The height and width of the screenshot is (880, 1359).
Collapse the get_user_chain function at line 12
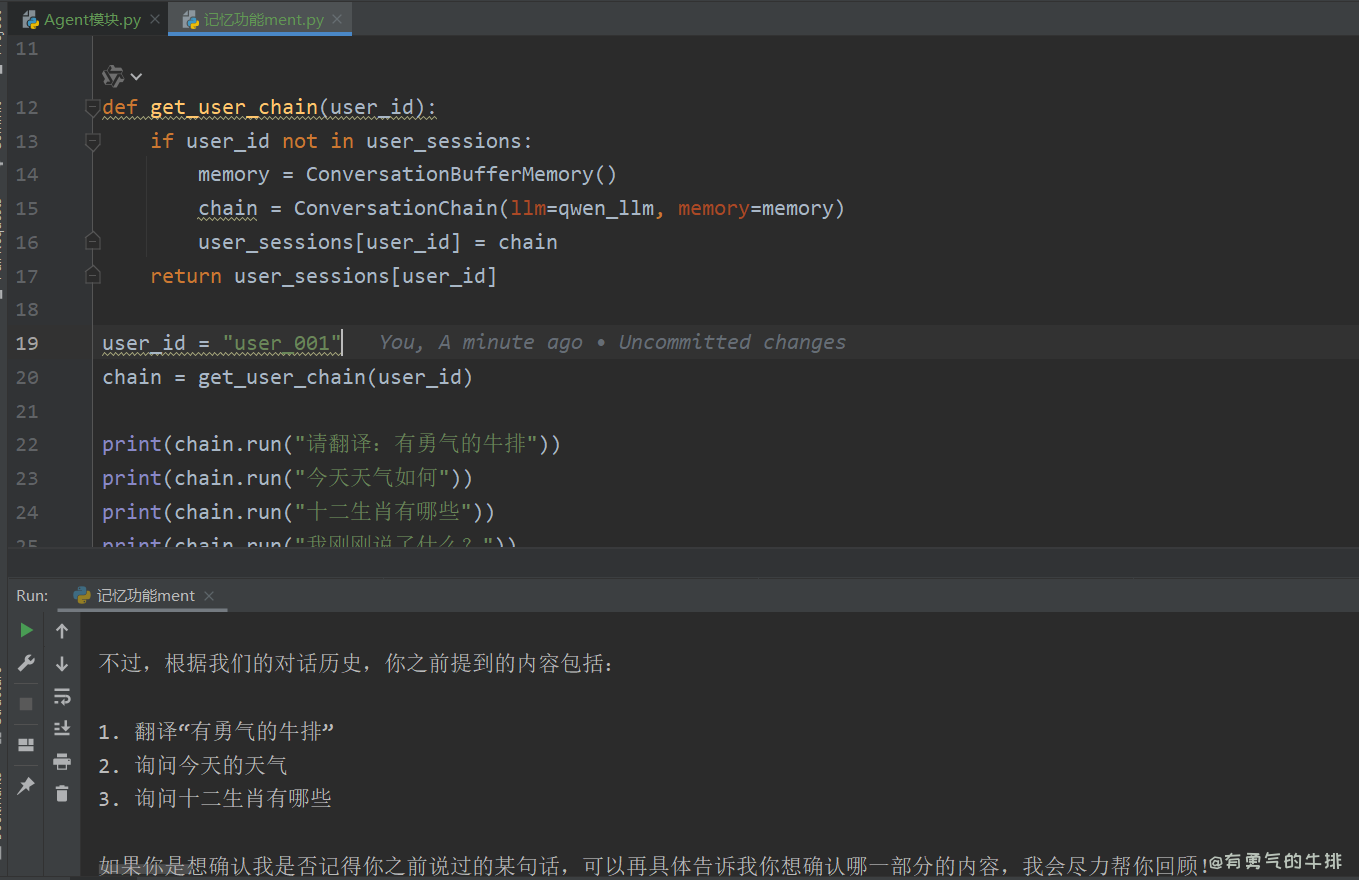[x=92, y=107]
